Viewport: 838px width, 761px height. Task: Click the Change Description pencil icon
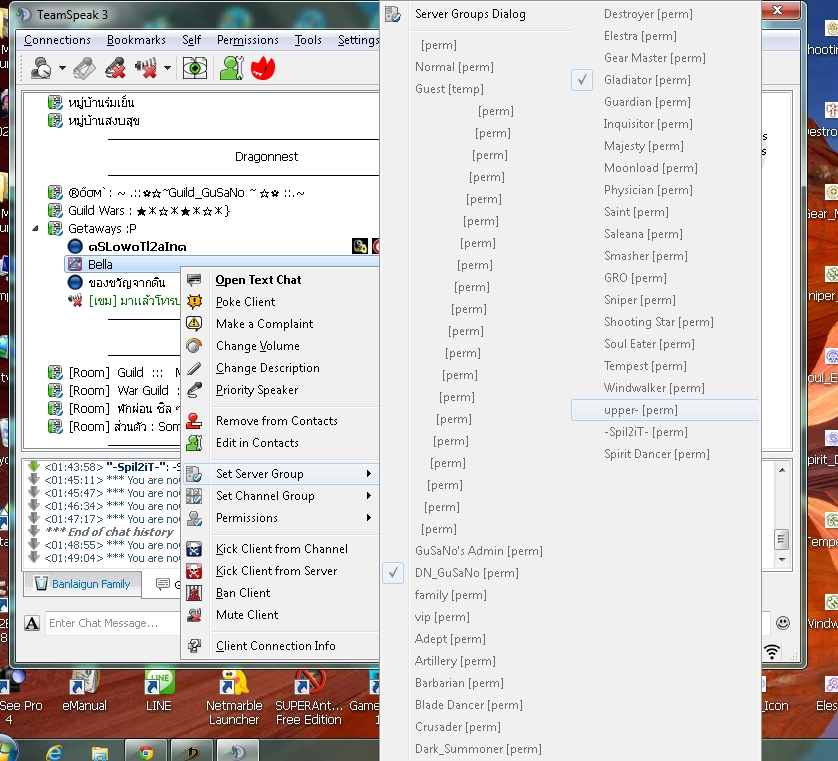(194, 368)
